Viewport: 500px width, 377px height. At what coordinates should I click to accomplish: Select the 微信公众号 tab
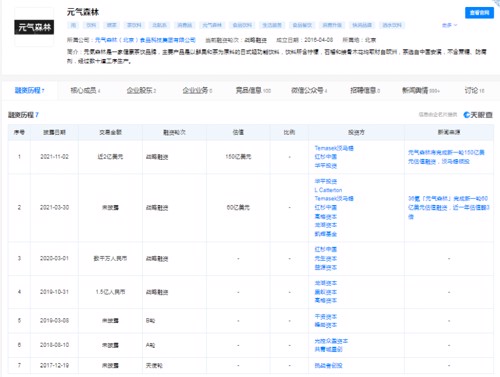point(309,90)
